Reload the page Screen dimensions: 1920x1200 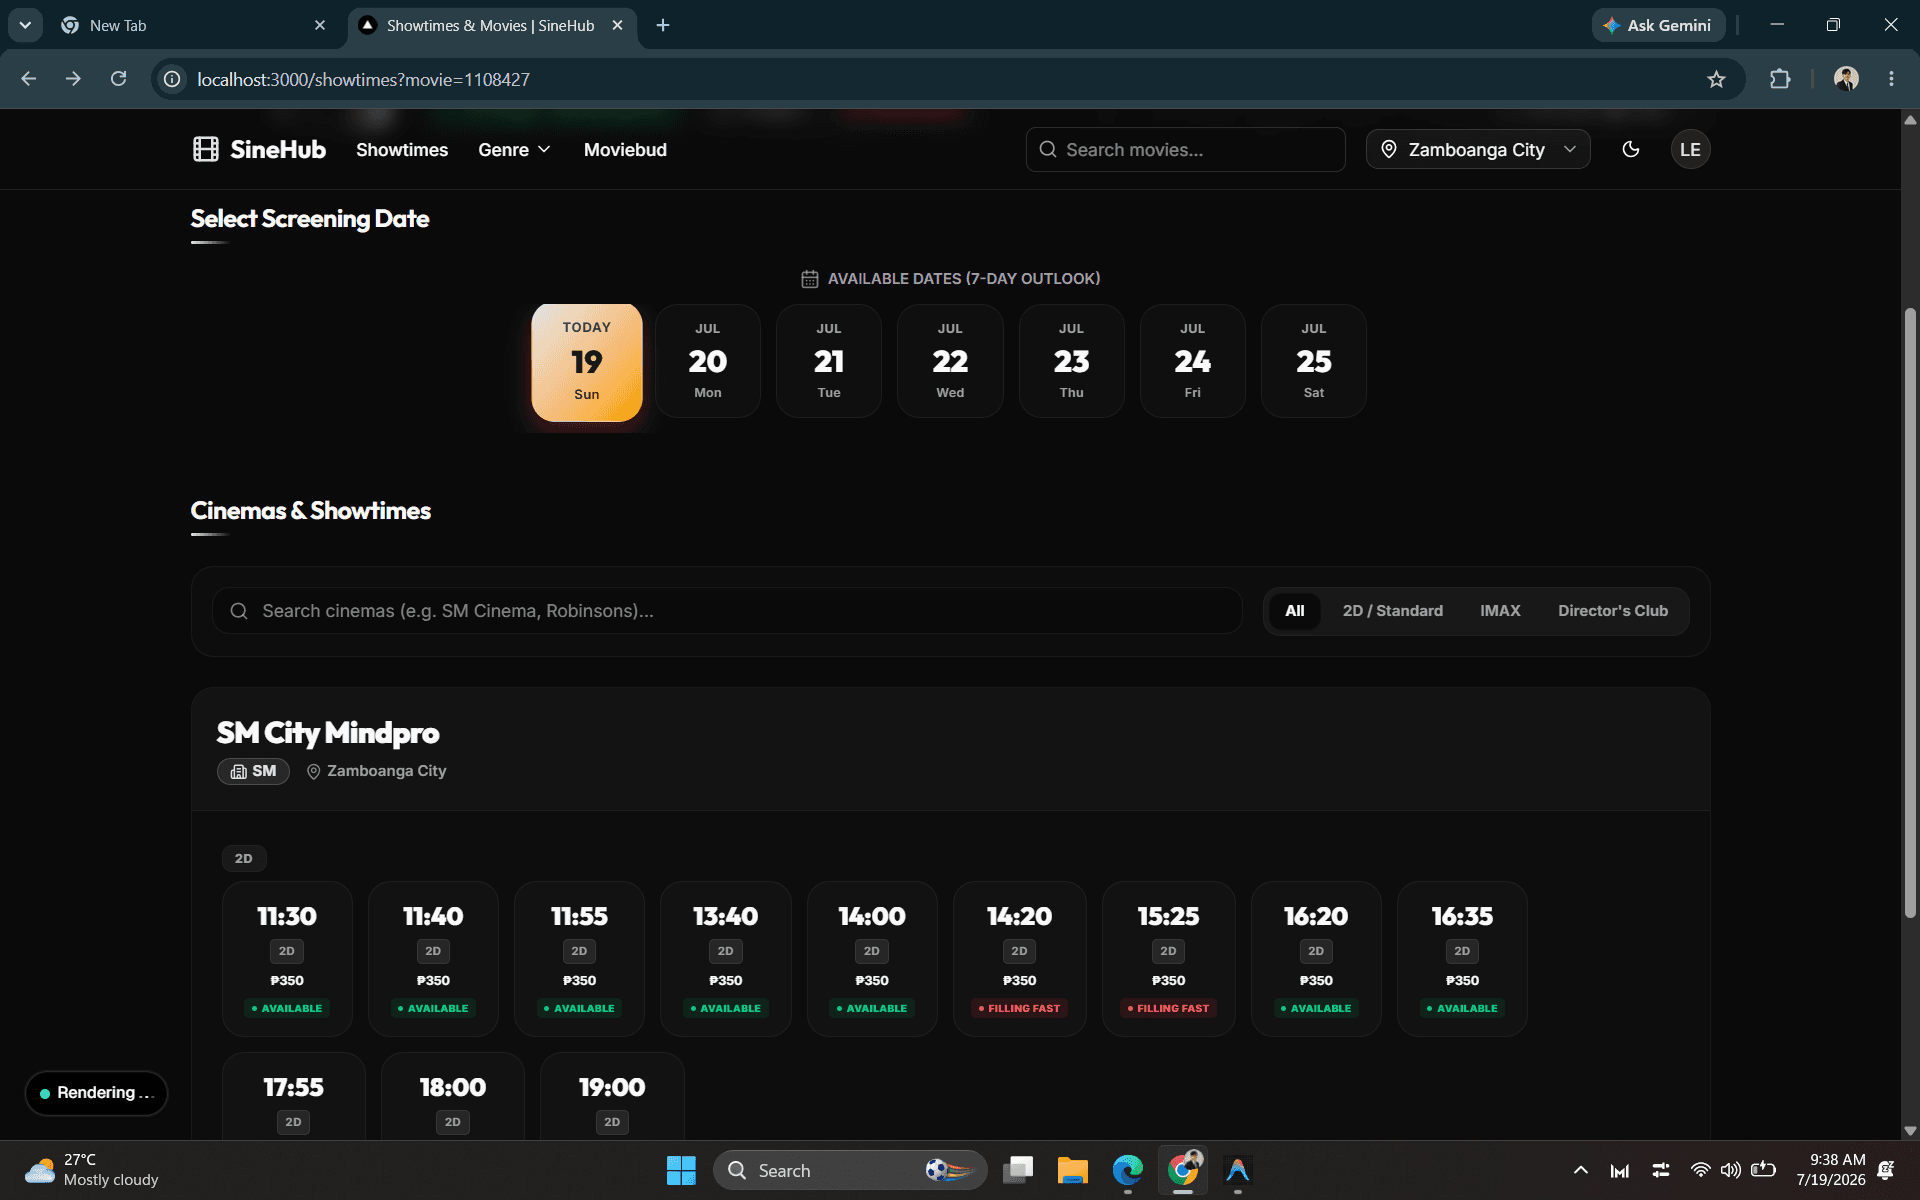click(118, 79)
